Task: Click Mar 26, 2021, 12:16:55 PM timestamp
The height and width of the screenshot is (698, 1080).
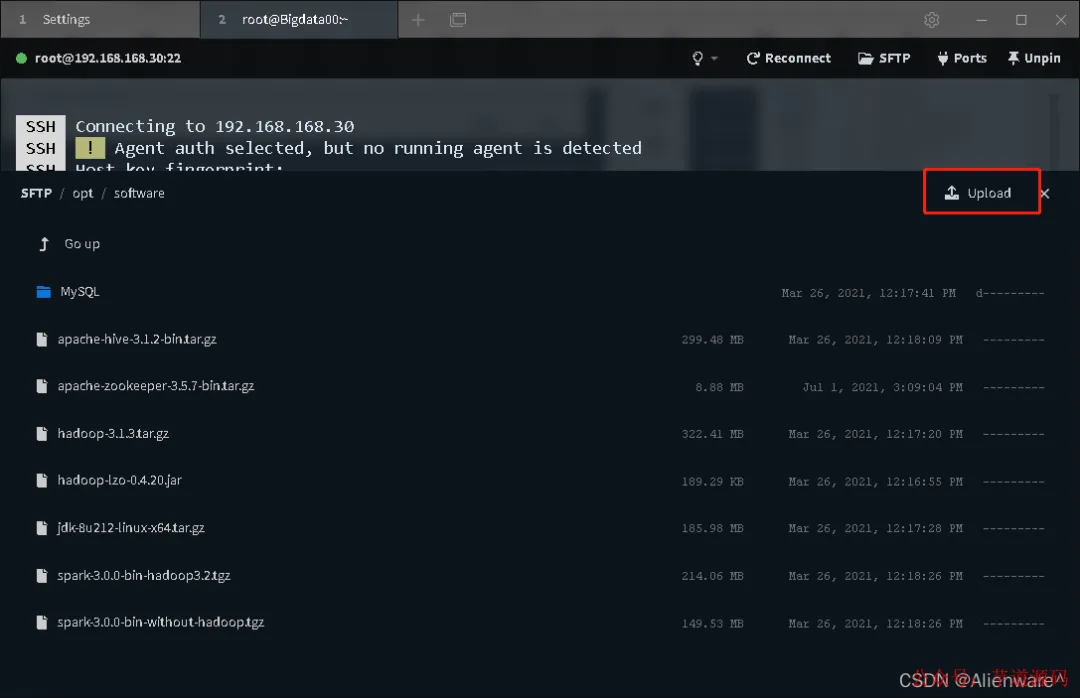Action: (875, 482)
